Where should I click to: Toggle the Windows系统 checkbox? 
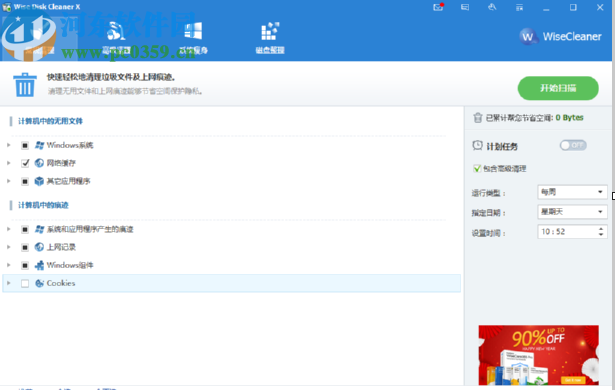[25, 146]
